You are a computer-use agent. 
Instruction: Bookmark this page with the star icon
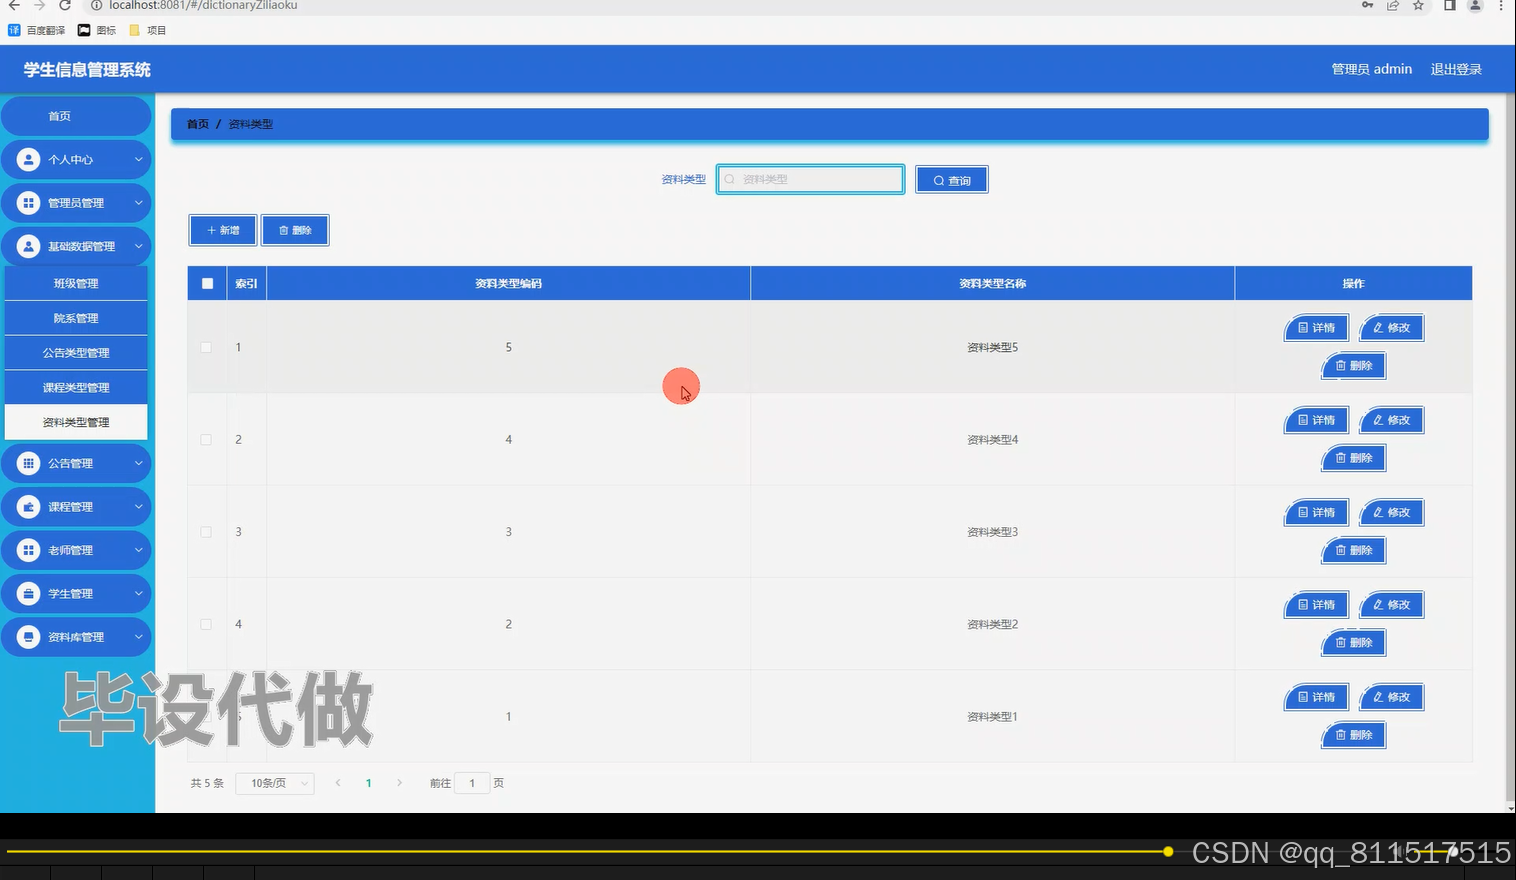tap(1418, 5)
